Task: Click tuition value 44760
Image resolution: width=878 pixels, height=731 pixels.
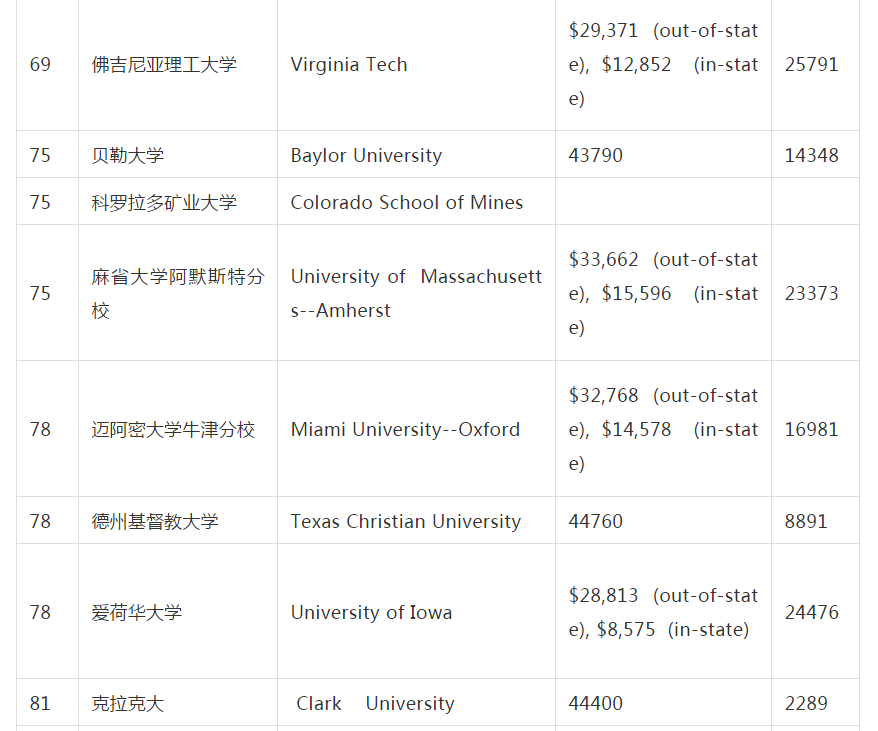Action: coord(596,521)
